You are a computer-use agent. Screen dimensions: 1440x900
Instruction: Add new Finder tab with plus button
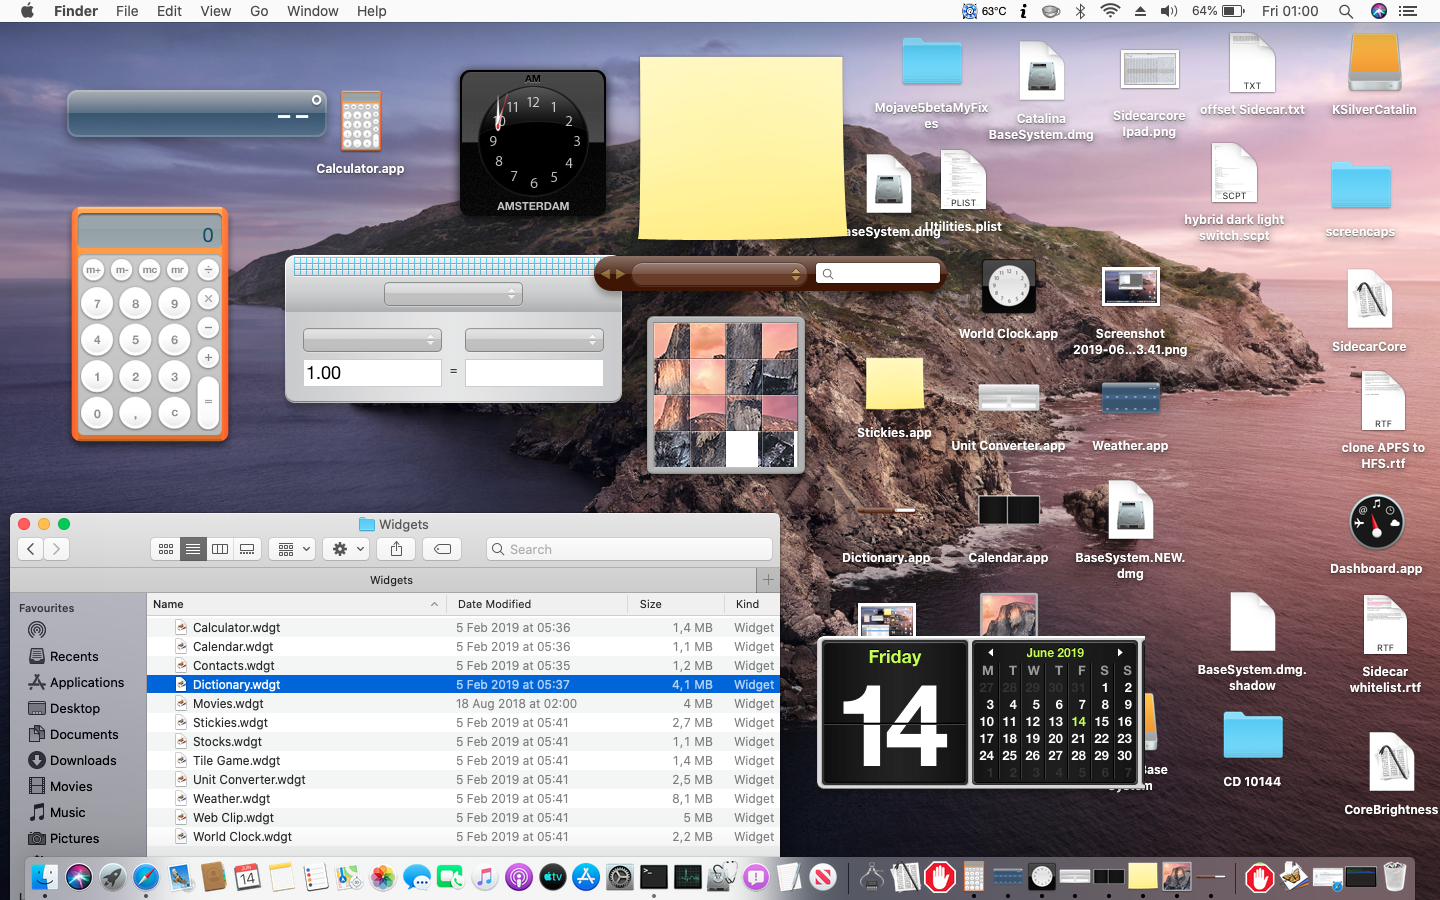tap(768, 580)
